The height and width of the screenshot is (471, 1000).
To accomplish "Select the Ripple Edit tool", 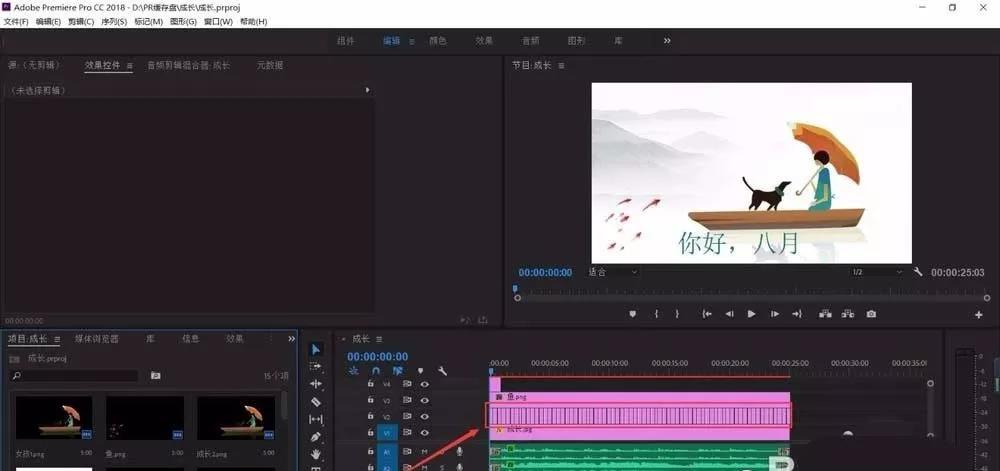I will (316, 384).
